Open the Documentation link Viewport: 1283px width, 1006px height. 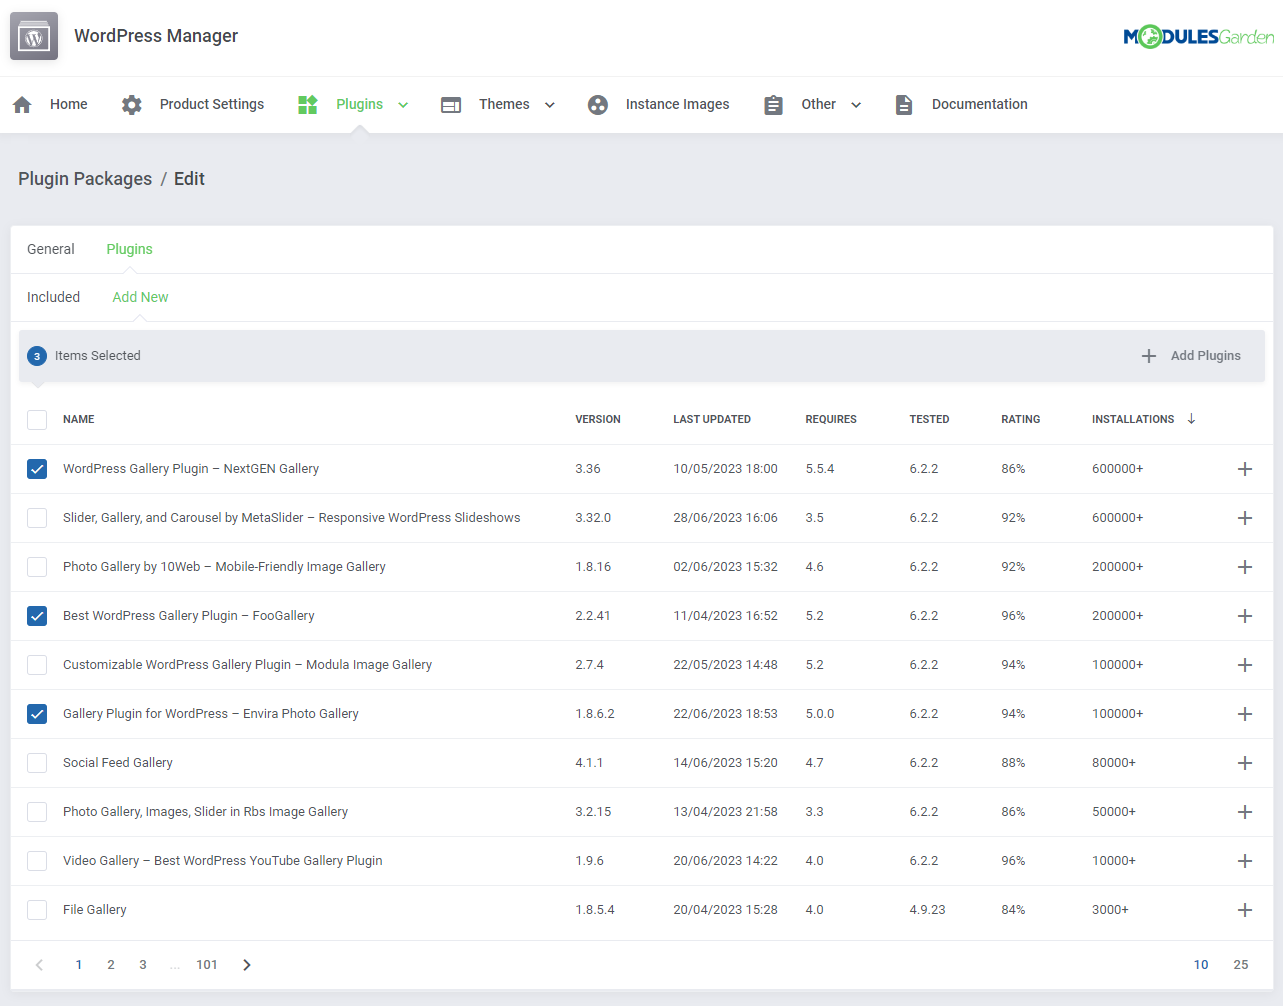980,104
